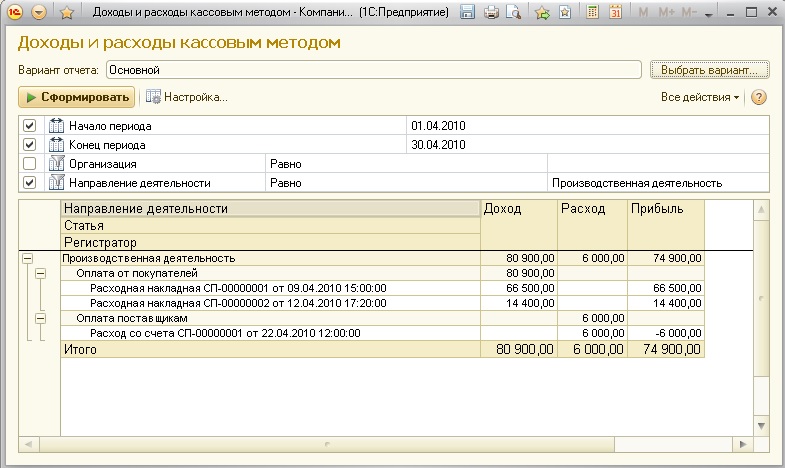Select the Регистратор header cell
The height and width of the screenshot is (468, 785).
pos(270,242)
